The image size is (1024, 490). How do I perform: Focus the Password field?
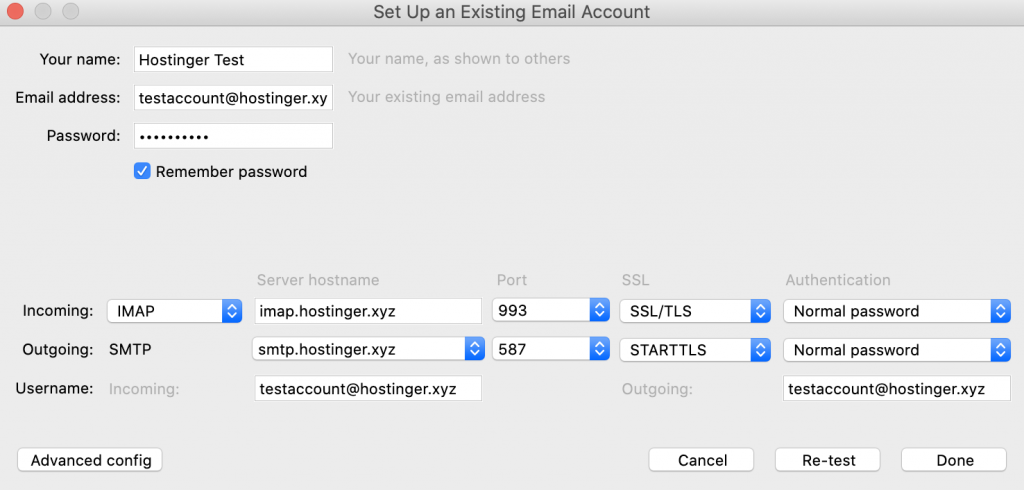[233, 136]
